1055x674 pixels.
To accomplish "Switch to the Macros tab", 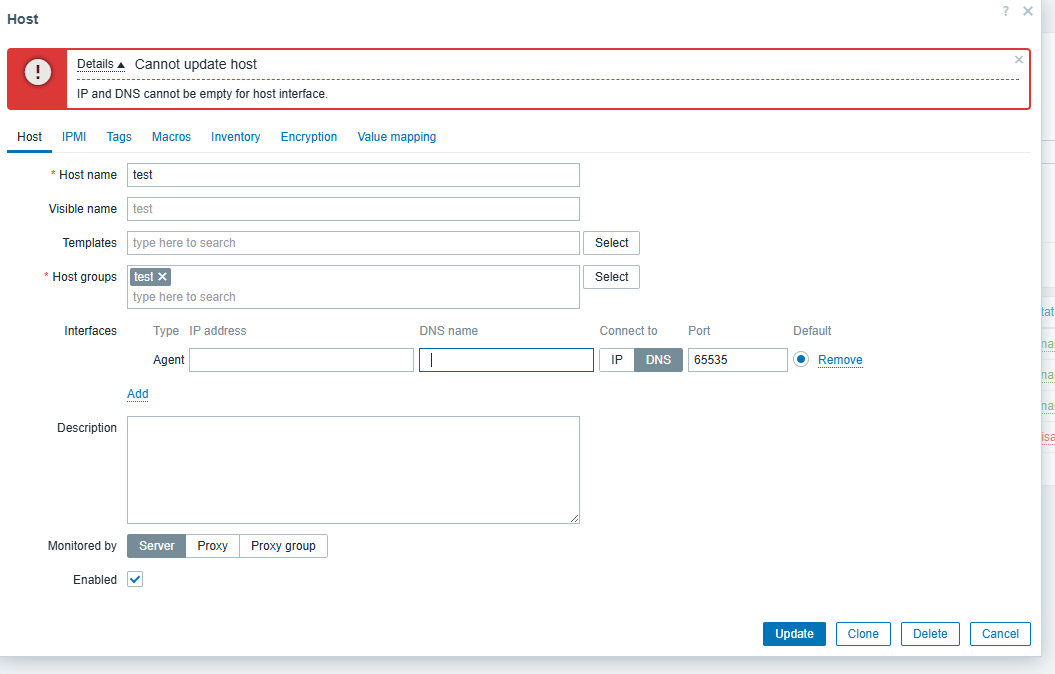I will point(171,137).
